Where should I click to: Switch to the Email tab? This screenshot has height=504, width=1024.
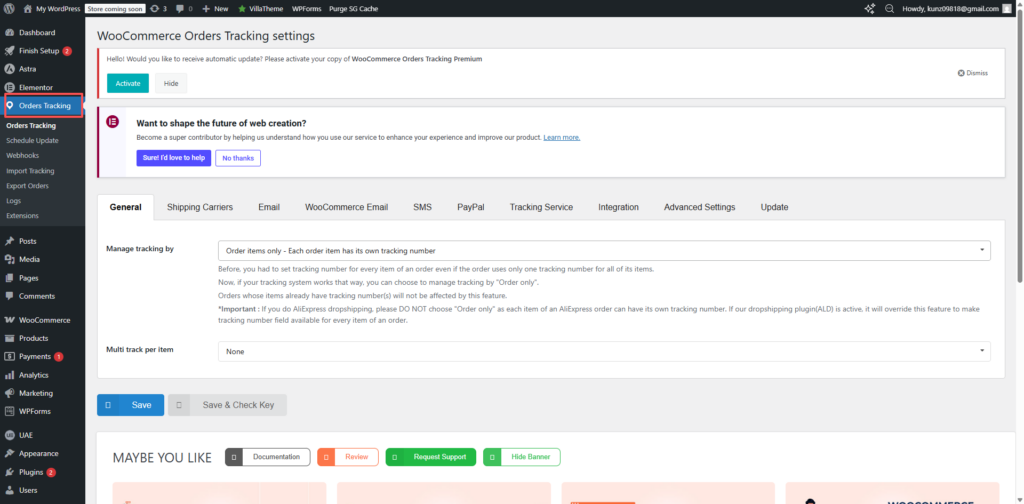click(x=269, y=207)
